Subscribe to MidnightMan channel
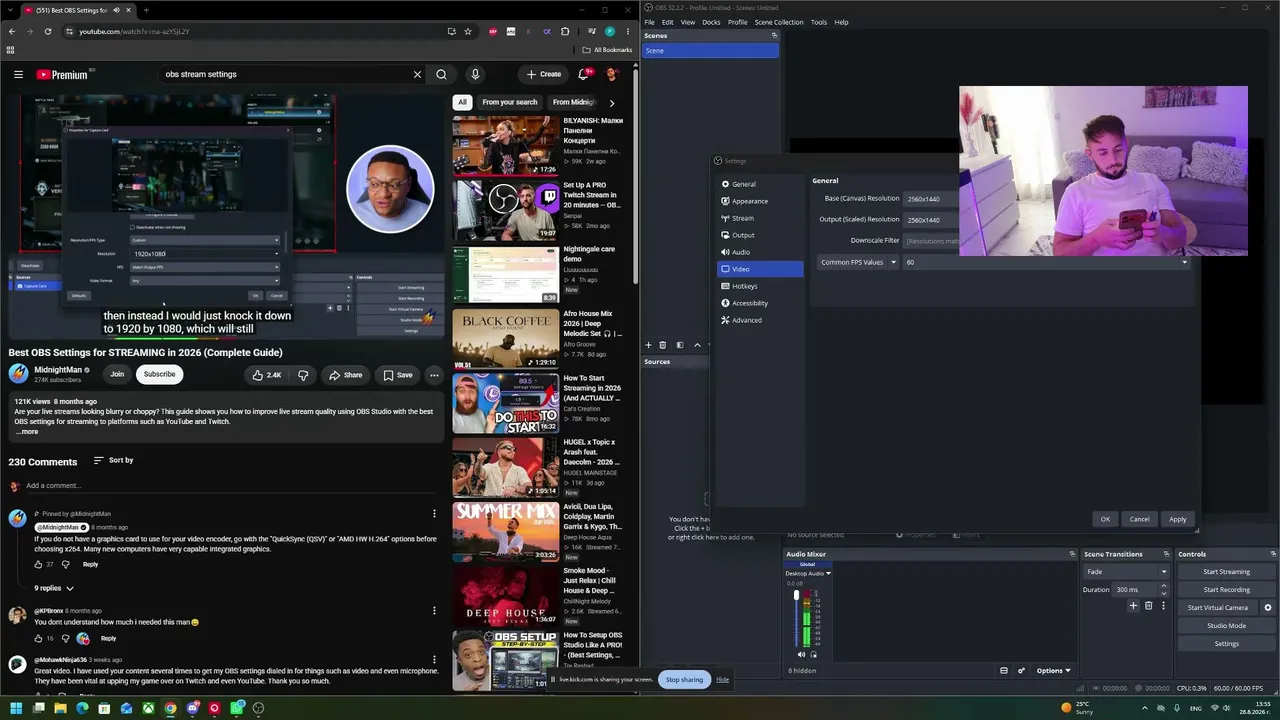The height and width of the screenshot is (720, 1280). [x=159, y=375]
